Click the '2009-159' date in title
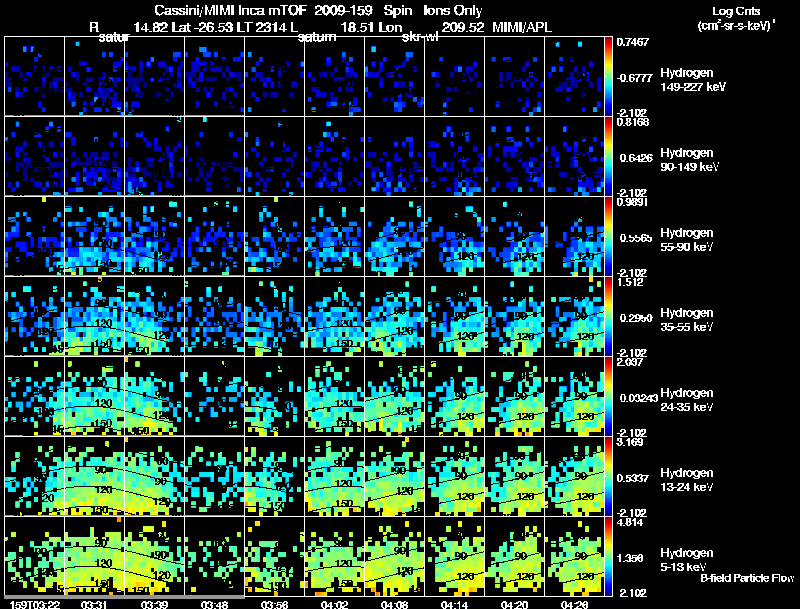The height and width of the screenshot is (609, 800). [343, 10]
